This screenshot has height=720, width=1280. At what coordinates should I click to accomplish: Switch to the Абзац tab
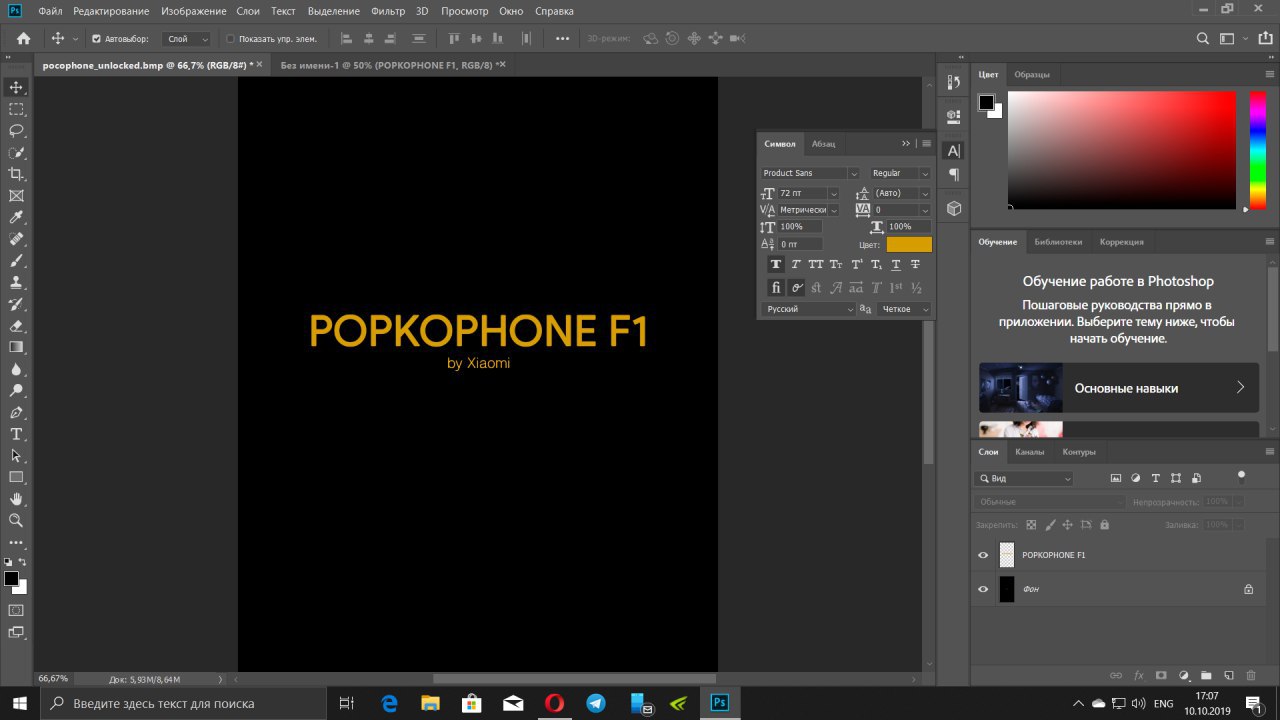coord(823,144)
